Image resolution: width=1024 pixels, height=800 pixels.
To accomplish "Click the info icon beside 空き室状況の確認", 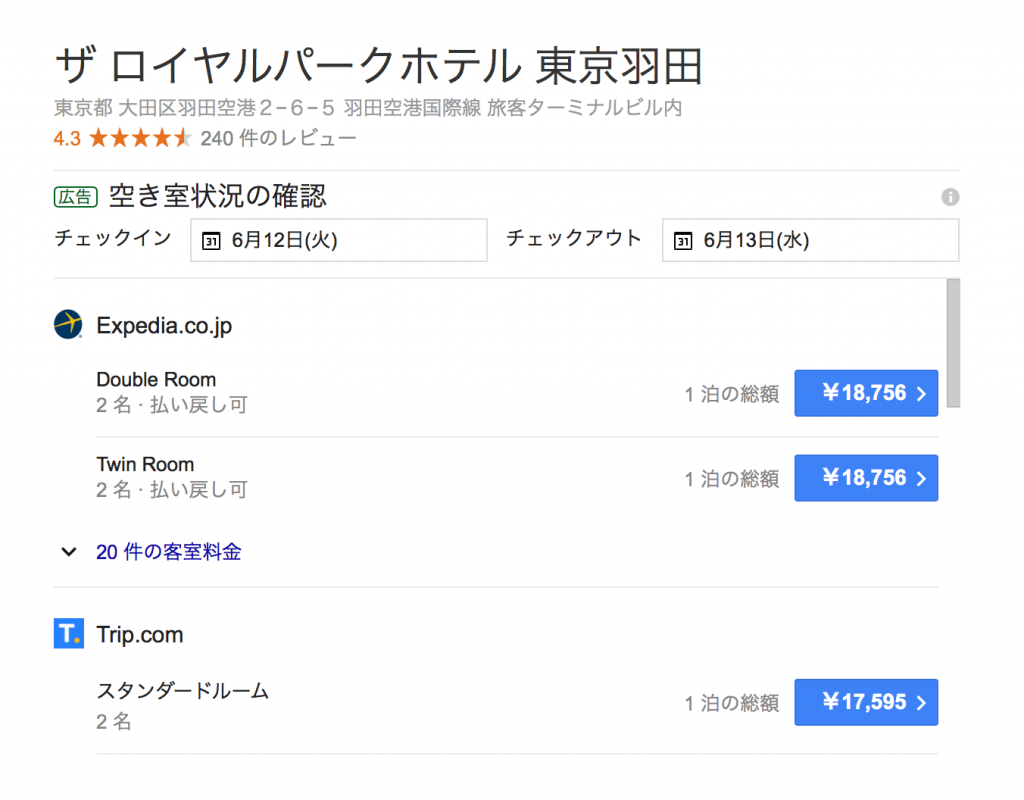I will coord(950,197).
